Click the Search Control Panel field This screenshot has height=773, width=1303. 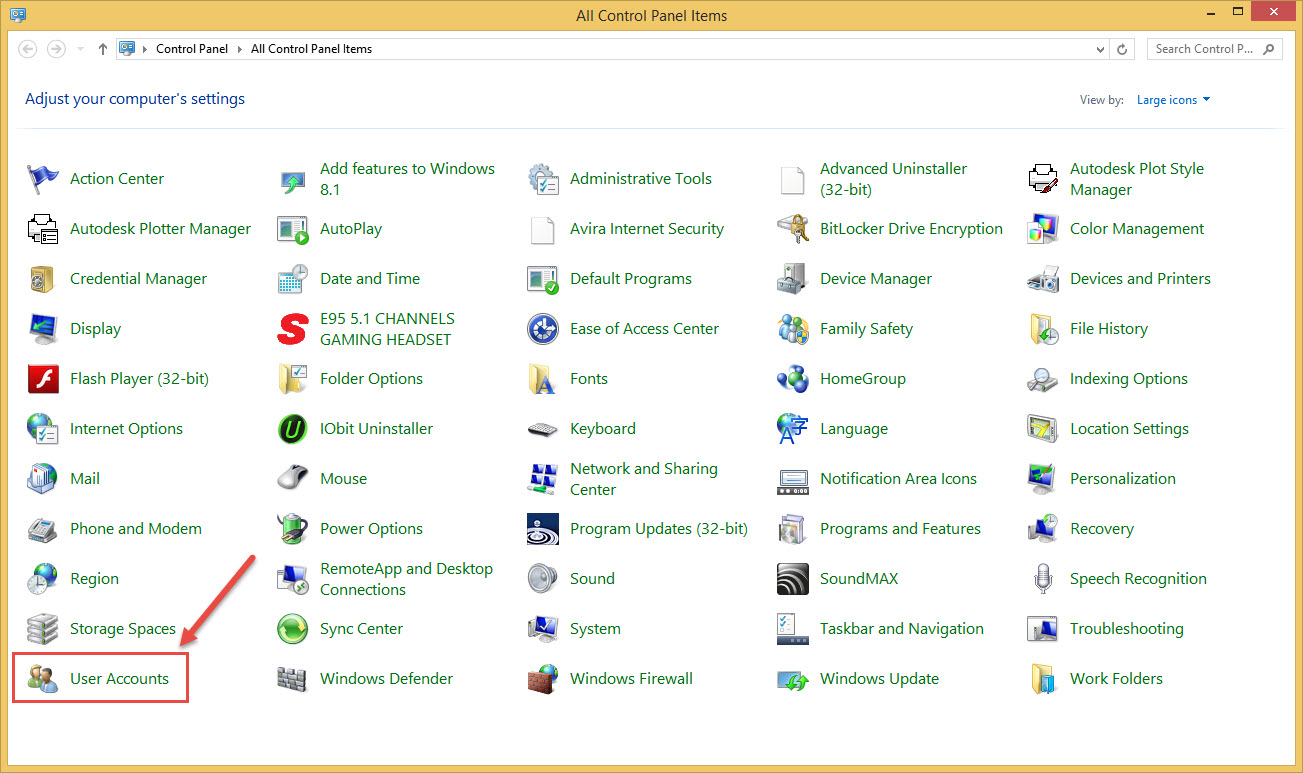pyautogui.click(x=1213, y=49)
